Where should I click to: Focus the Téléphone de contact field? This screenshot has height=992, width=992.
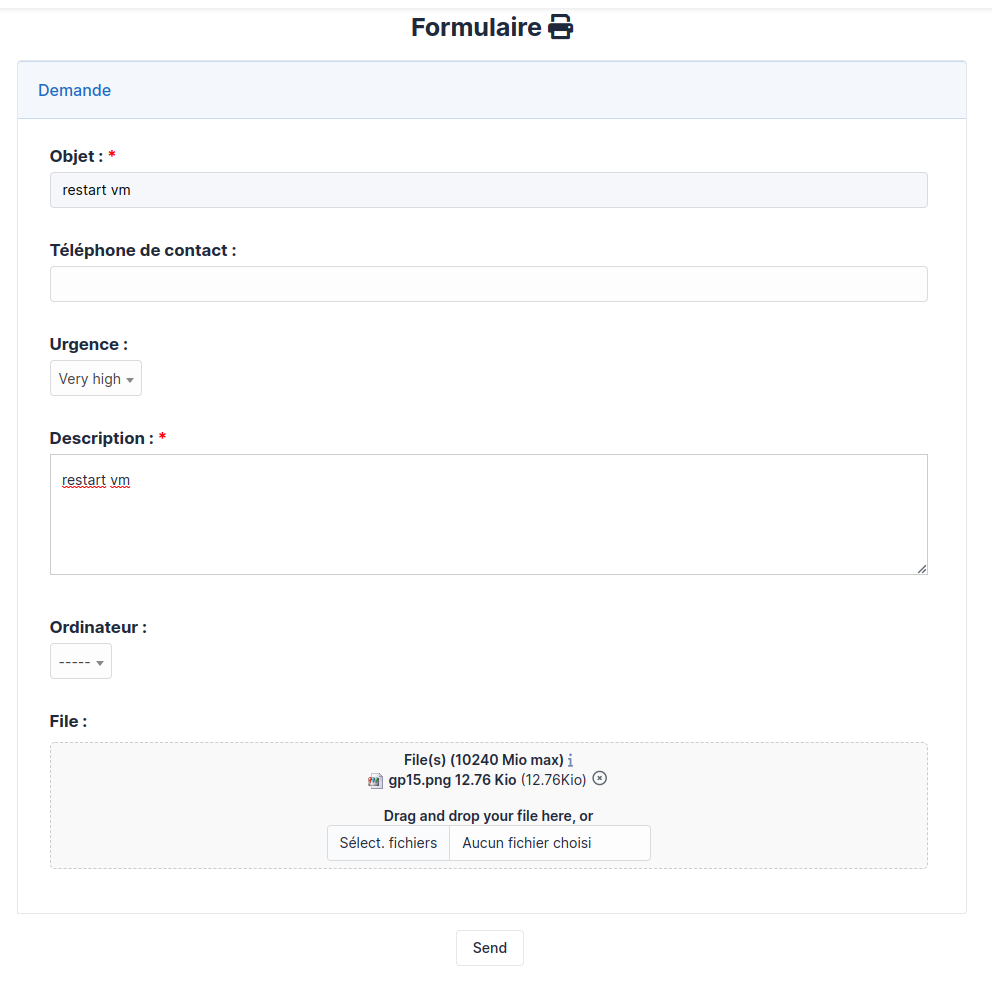[488, 284]
